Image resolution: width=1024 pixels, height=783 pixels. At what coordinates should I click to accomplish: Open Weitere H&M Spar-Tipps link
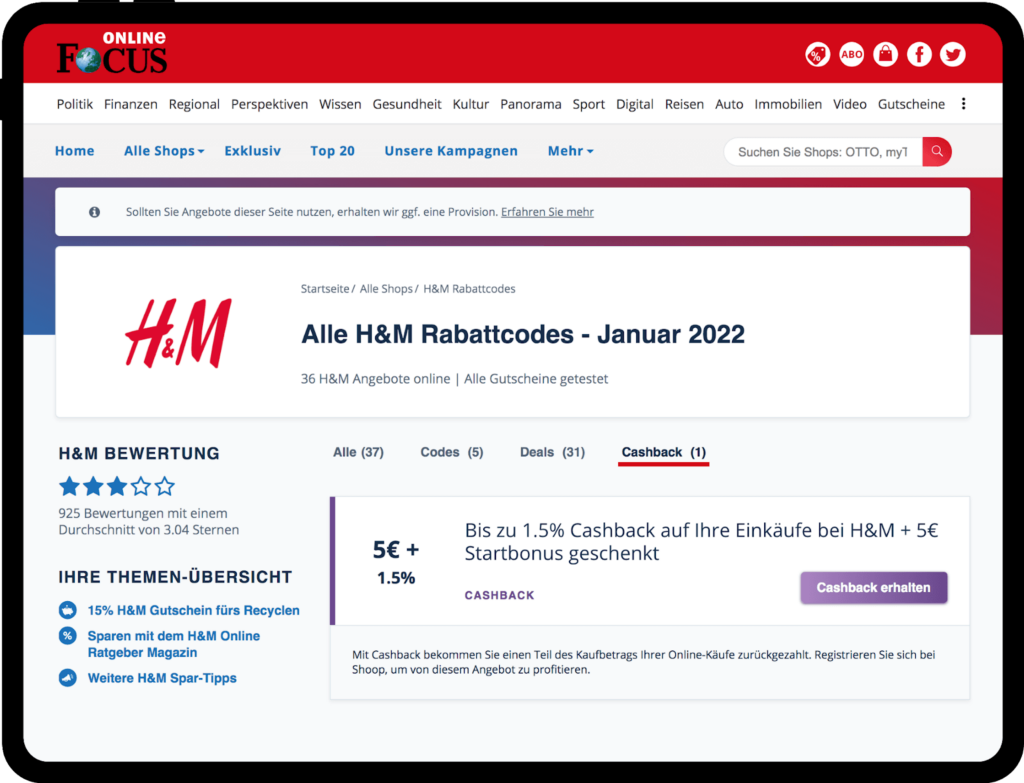tap(162, 678)
